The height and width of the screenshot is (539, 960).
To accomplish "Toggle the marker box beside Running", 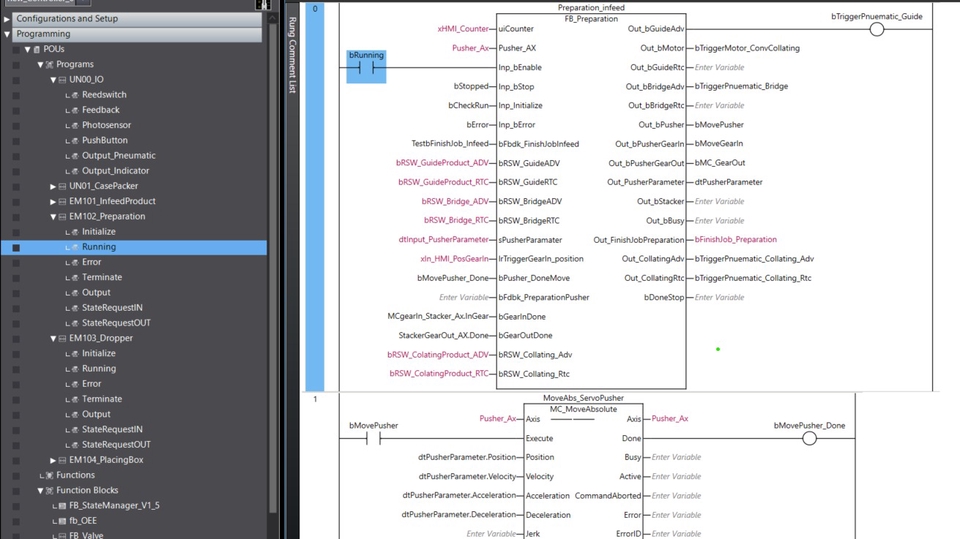I will pos(16,247).
